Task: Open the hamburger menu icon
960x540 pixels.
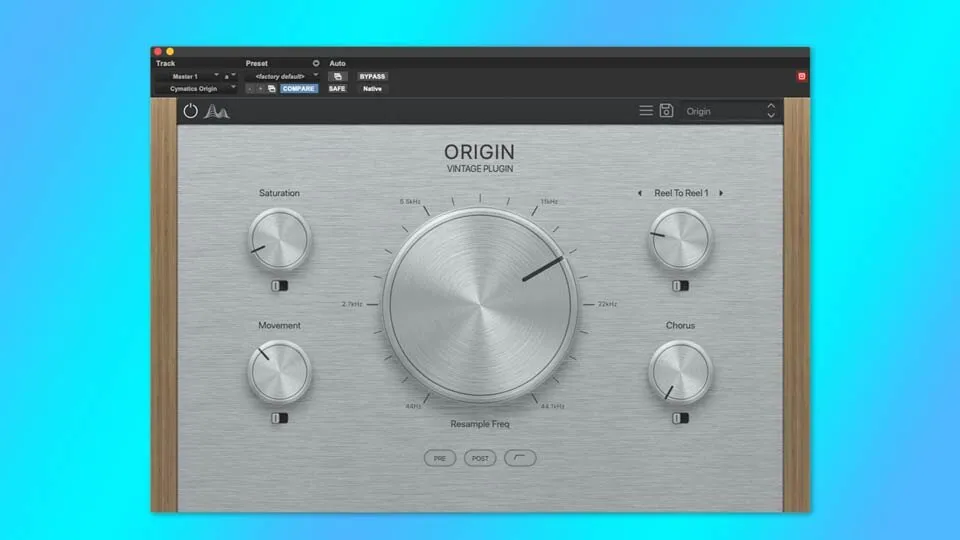Action: point(646,111)
